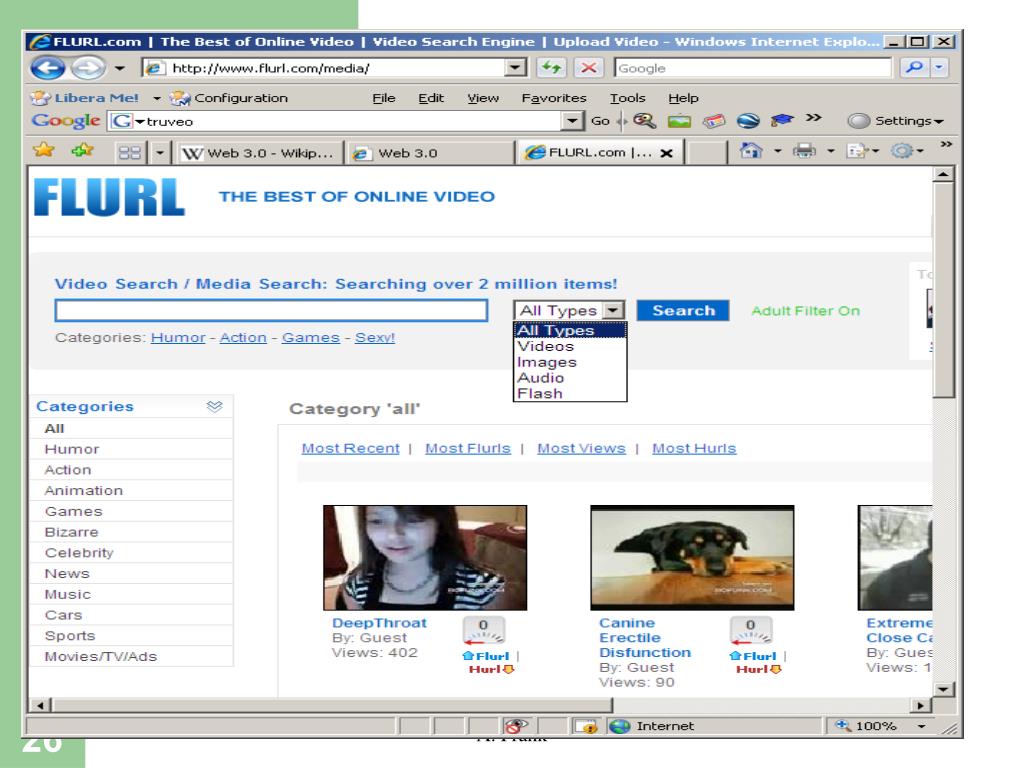
Task: Click the yellow Favorites star icon
Action: 44,151
